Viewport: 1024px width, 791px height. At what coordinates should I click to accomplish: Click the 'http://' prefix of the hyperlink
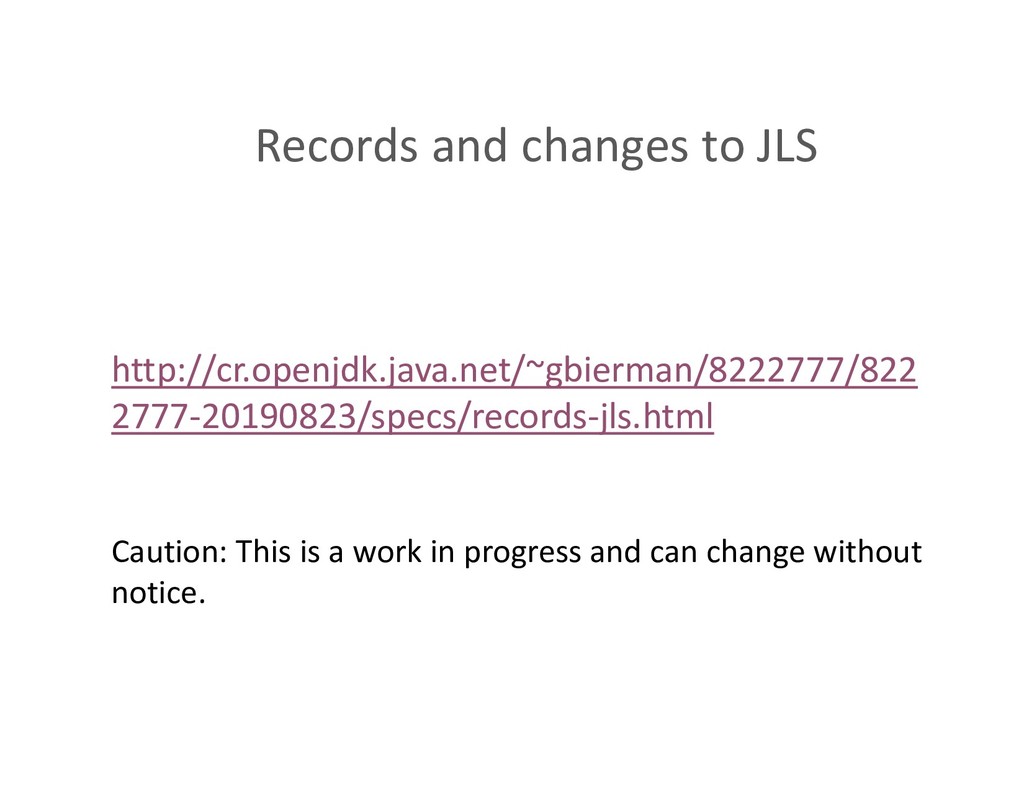(159, 370)
